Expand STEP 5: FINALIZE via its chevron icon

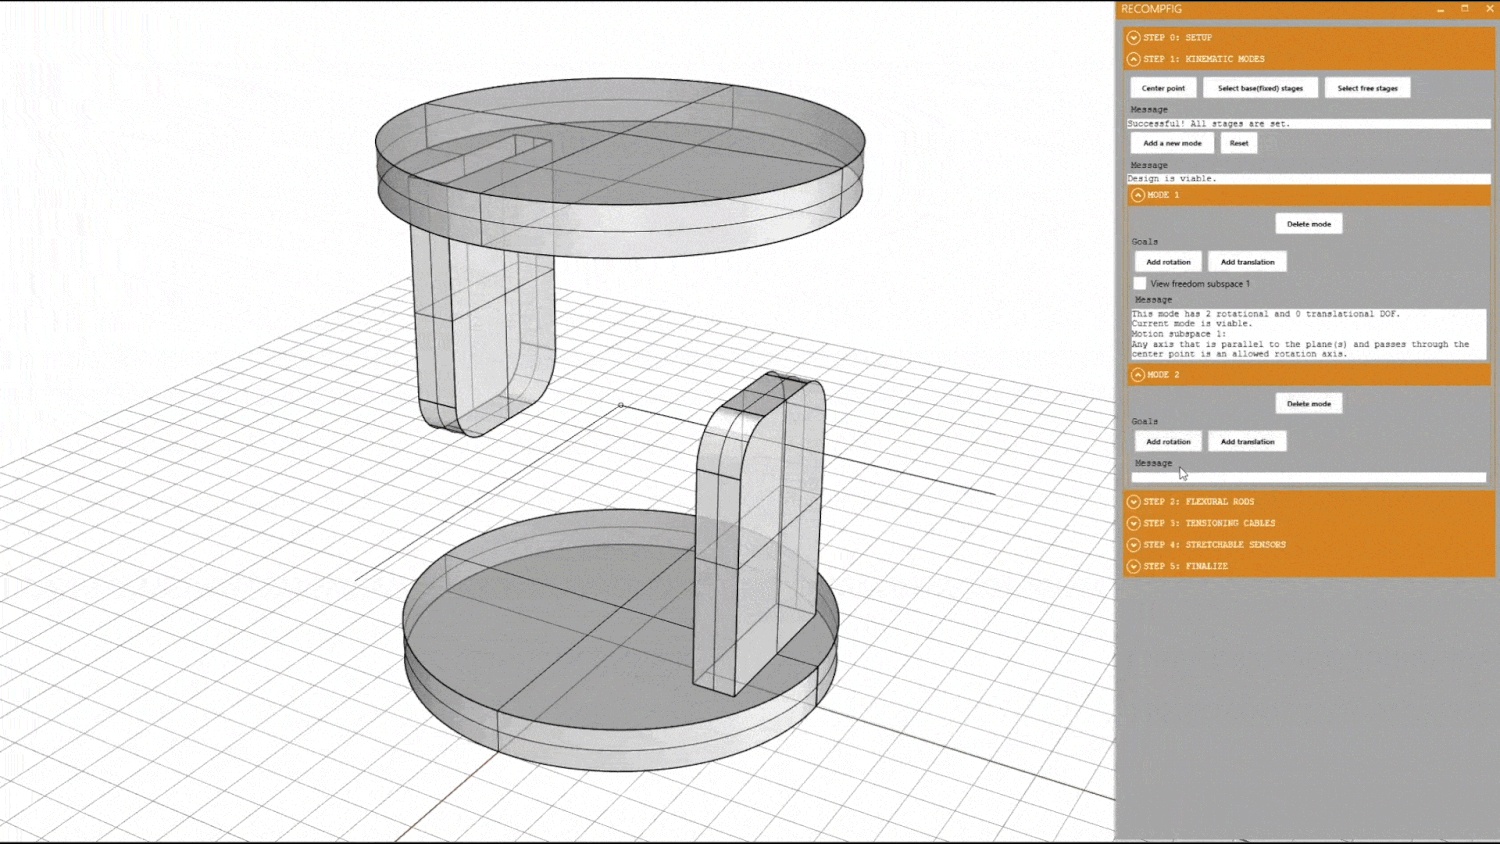pyautogui.click(x=1133, y=566)
